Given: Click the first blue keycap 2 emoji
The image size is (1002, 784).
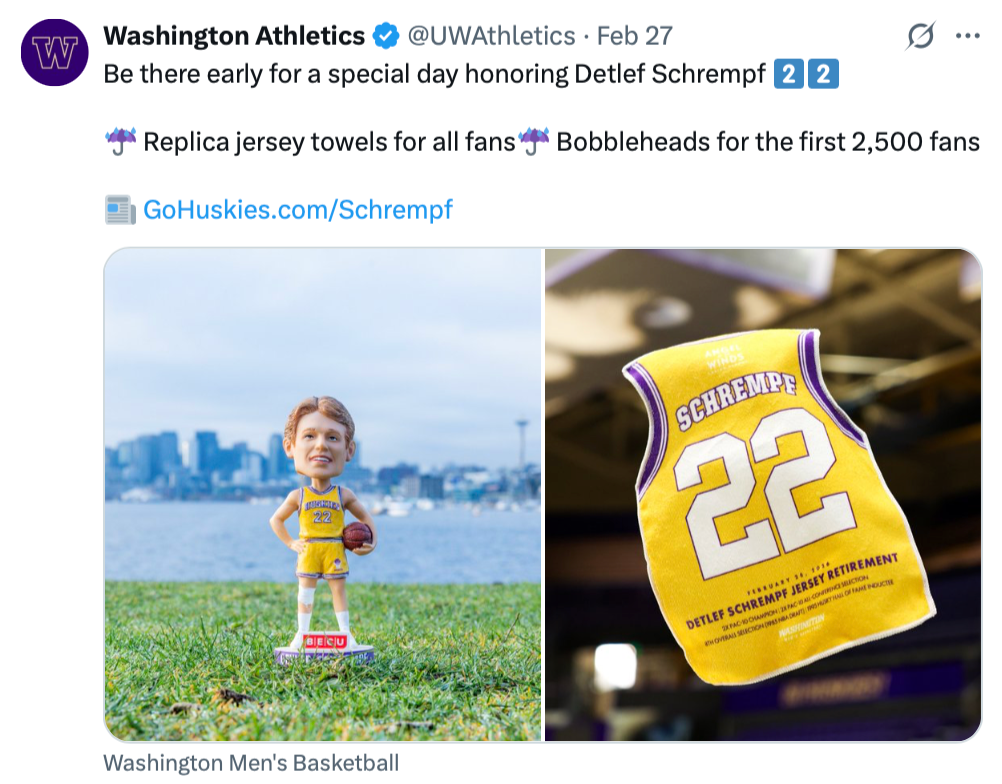Looking at the screenshot, I should [x=787, y=75].
